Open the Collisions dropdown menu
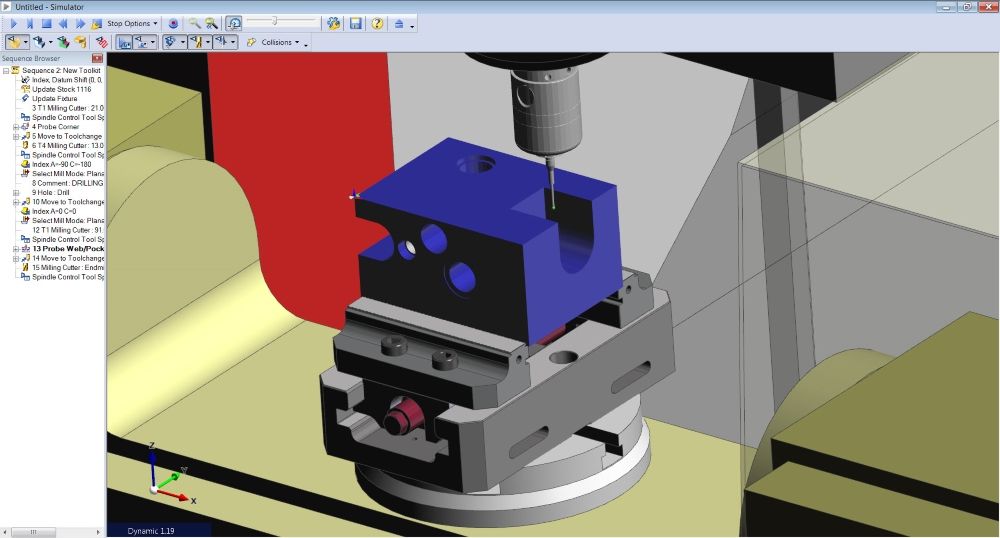Screen dimensions: 1000x538 tap(279, 42)
